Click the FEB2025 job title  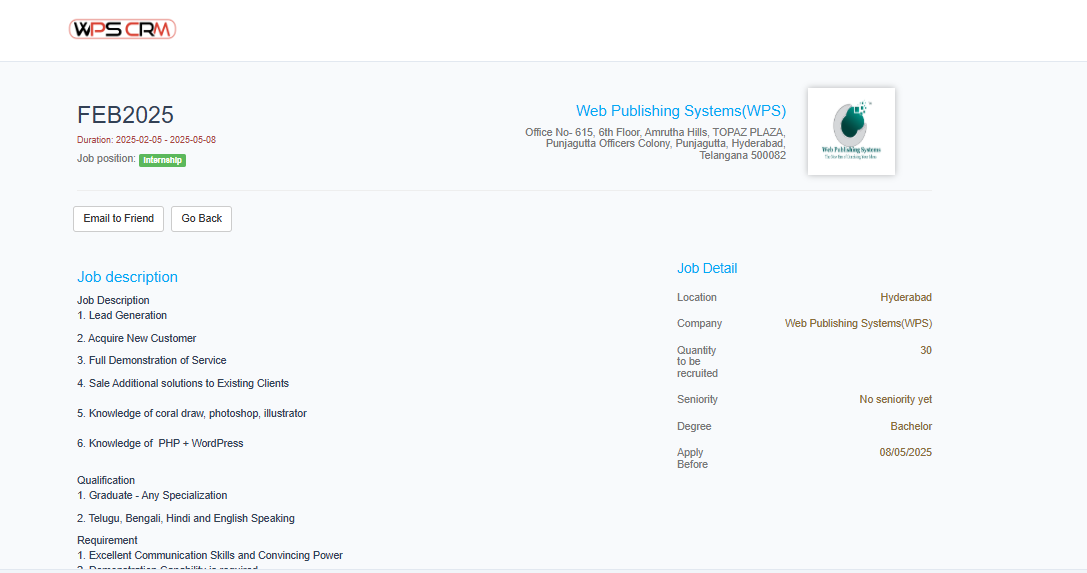coord(125,115)
